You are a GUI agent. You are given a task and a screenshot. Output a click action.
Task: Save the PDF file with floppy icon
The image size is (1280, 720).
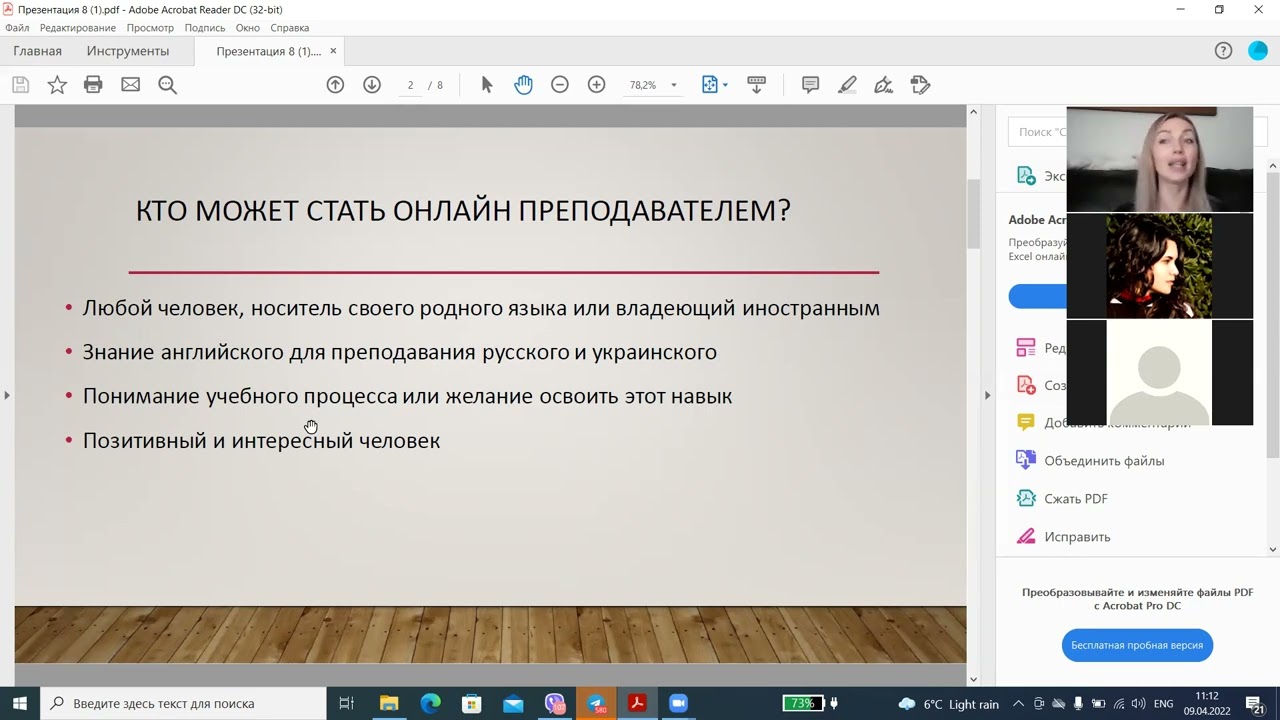tap(20, 85)
